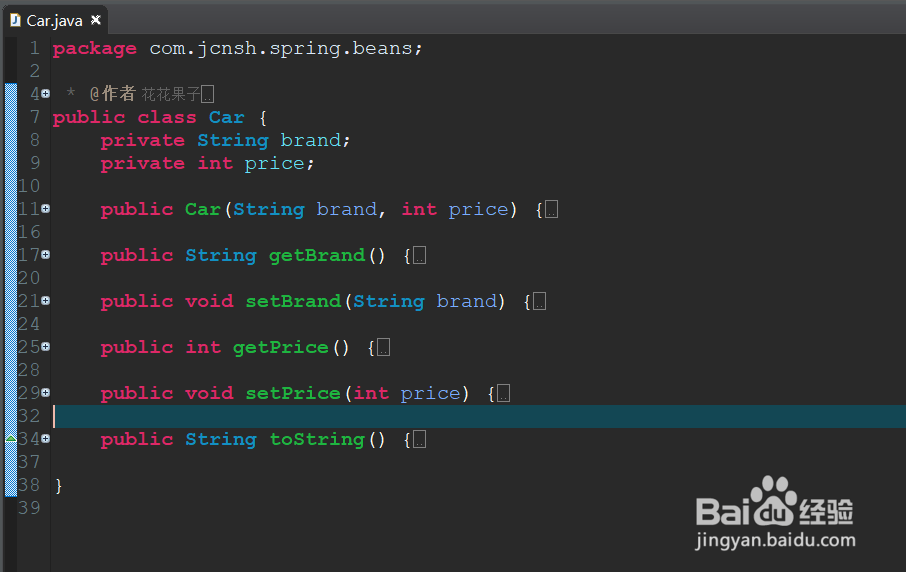
Task: Click the closing brace on line 38
Action: pyautogui.click(x=58, y=485)
